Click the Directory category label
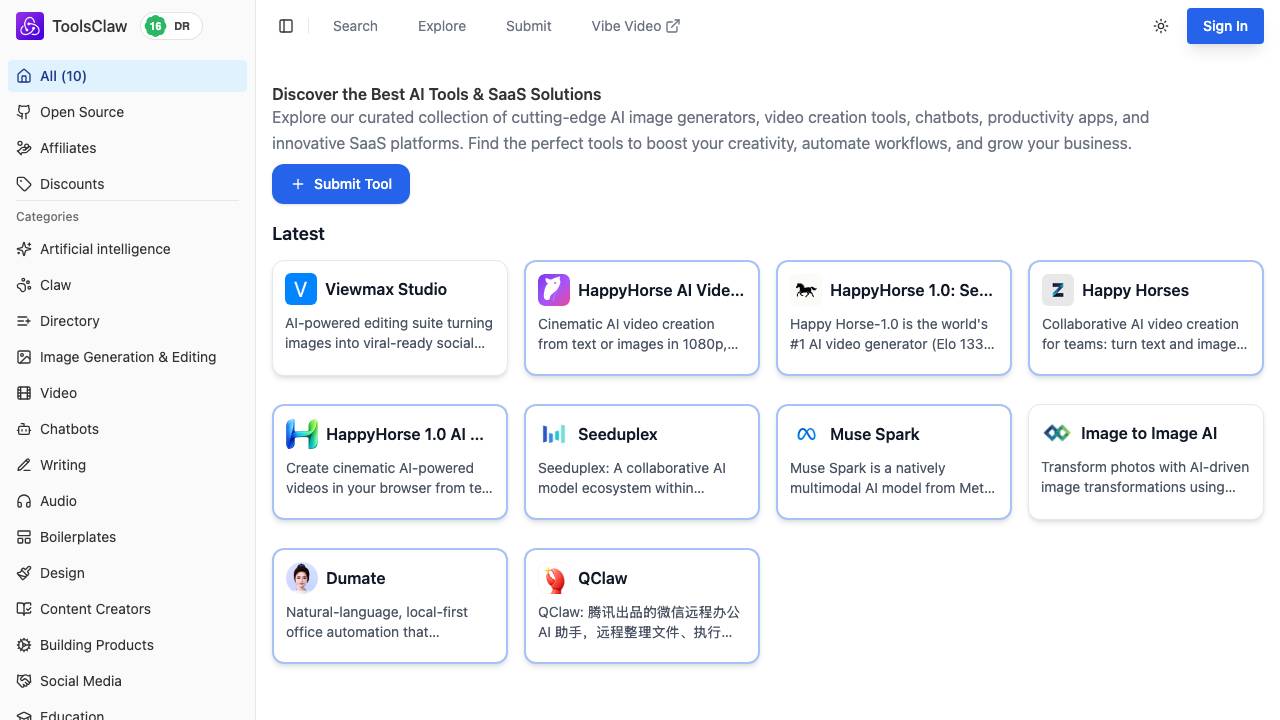Image resolution: width=1280 pixels, height=720 pixels. click(70, 321)
